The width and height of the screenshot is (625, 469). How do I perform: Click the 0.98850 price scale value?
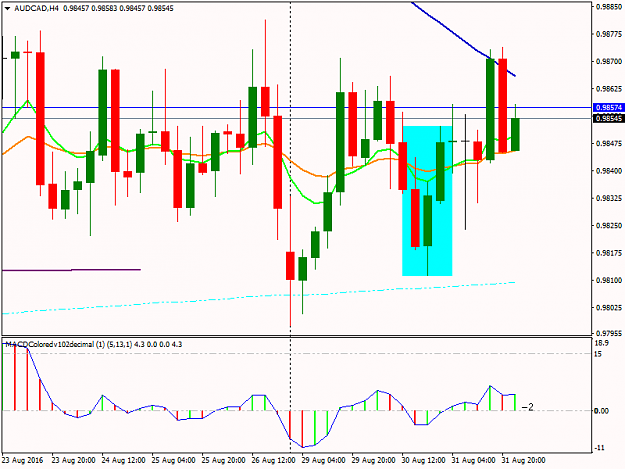tap(609, 7)
